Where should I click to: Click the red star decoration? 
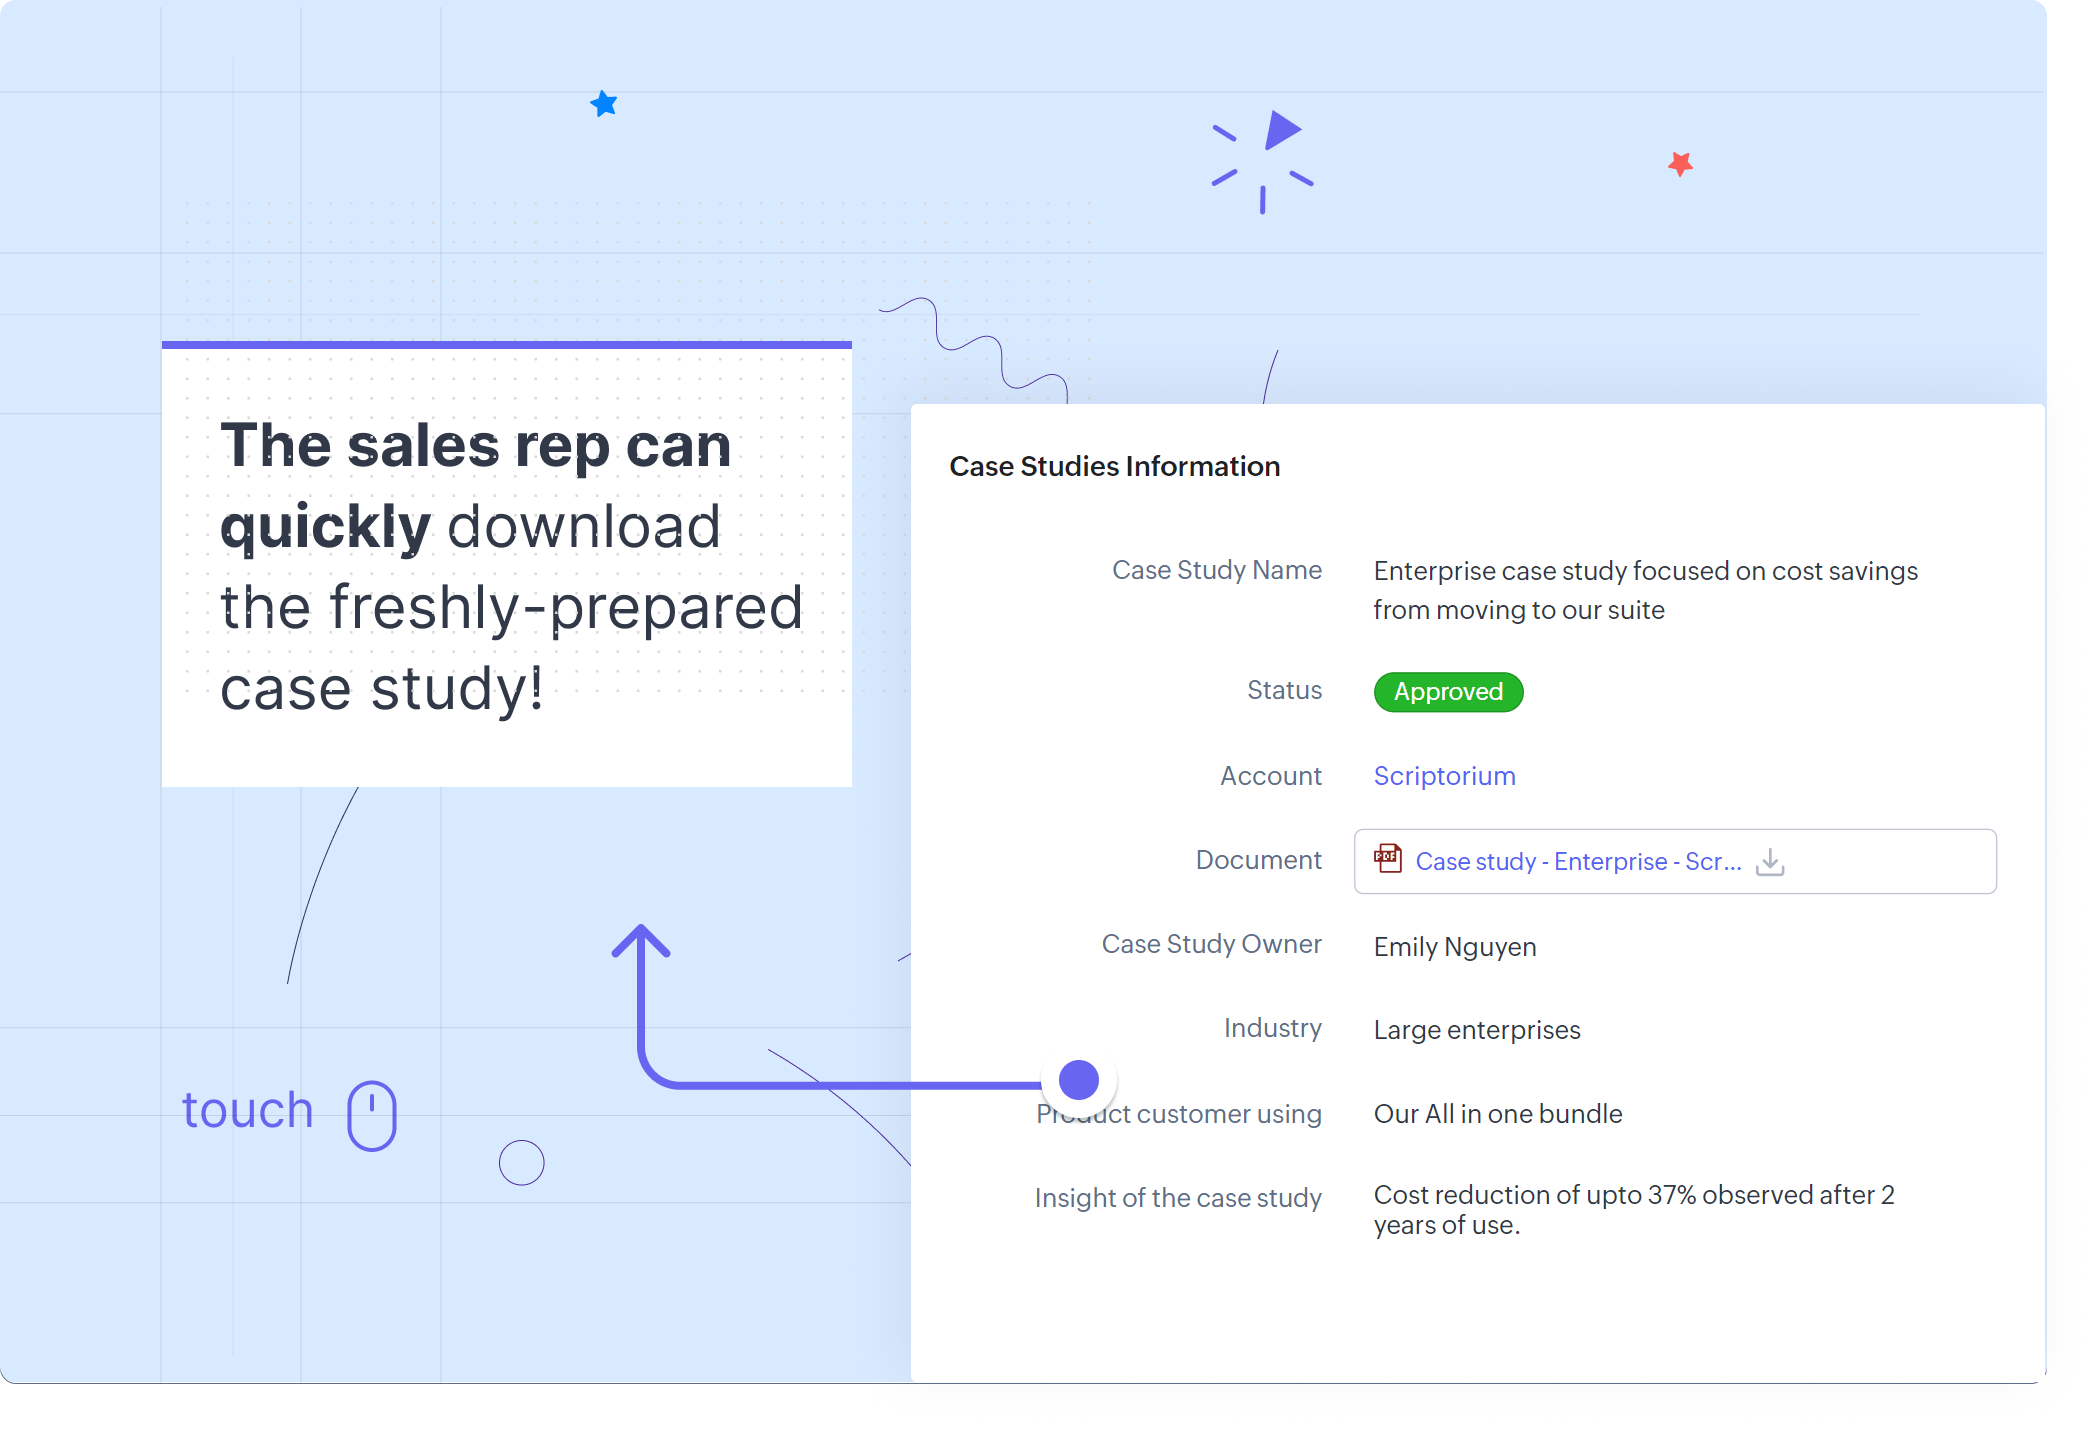coord(1680,164)
